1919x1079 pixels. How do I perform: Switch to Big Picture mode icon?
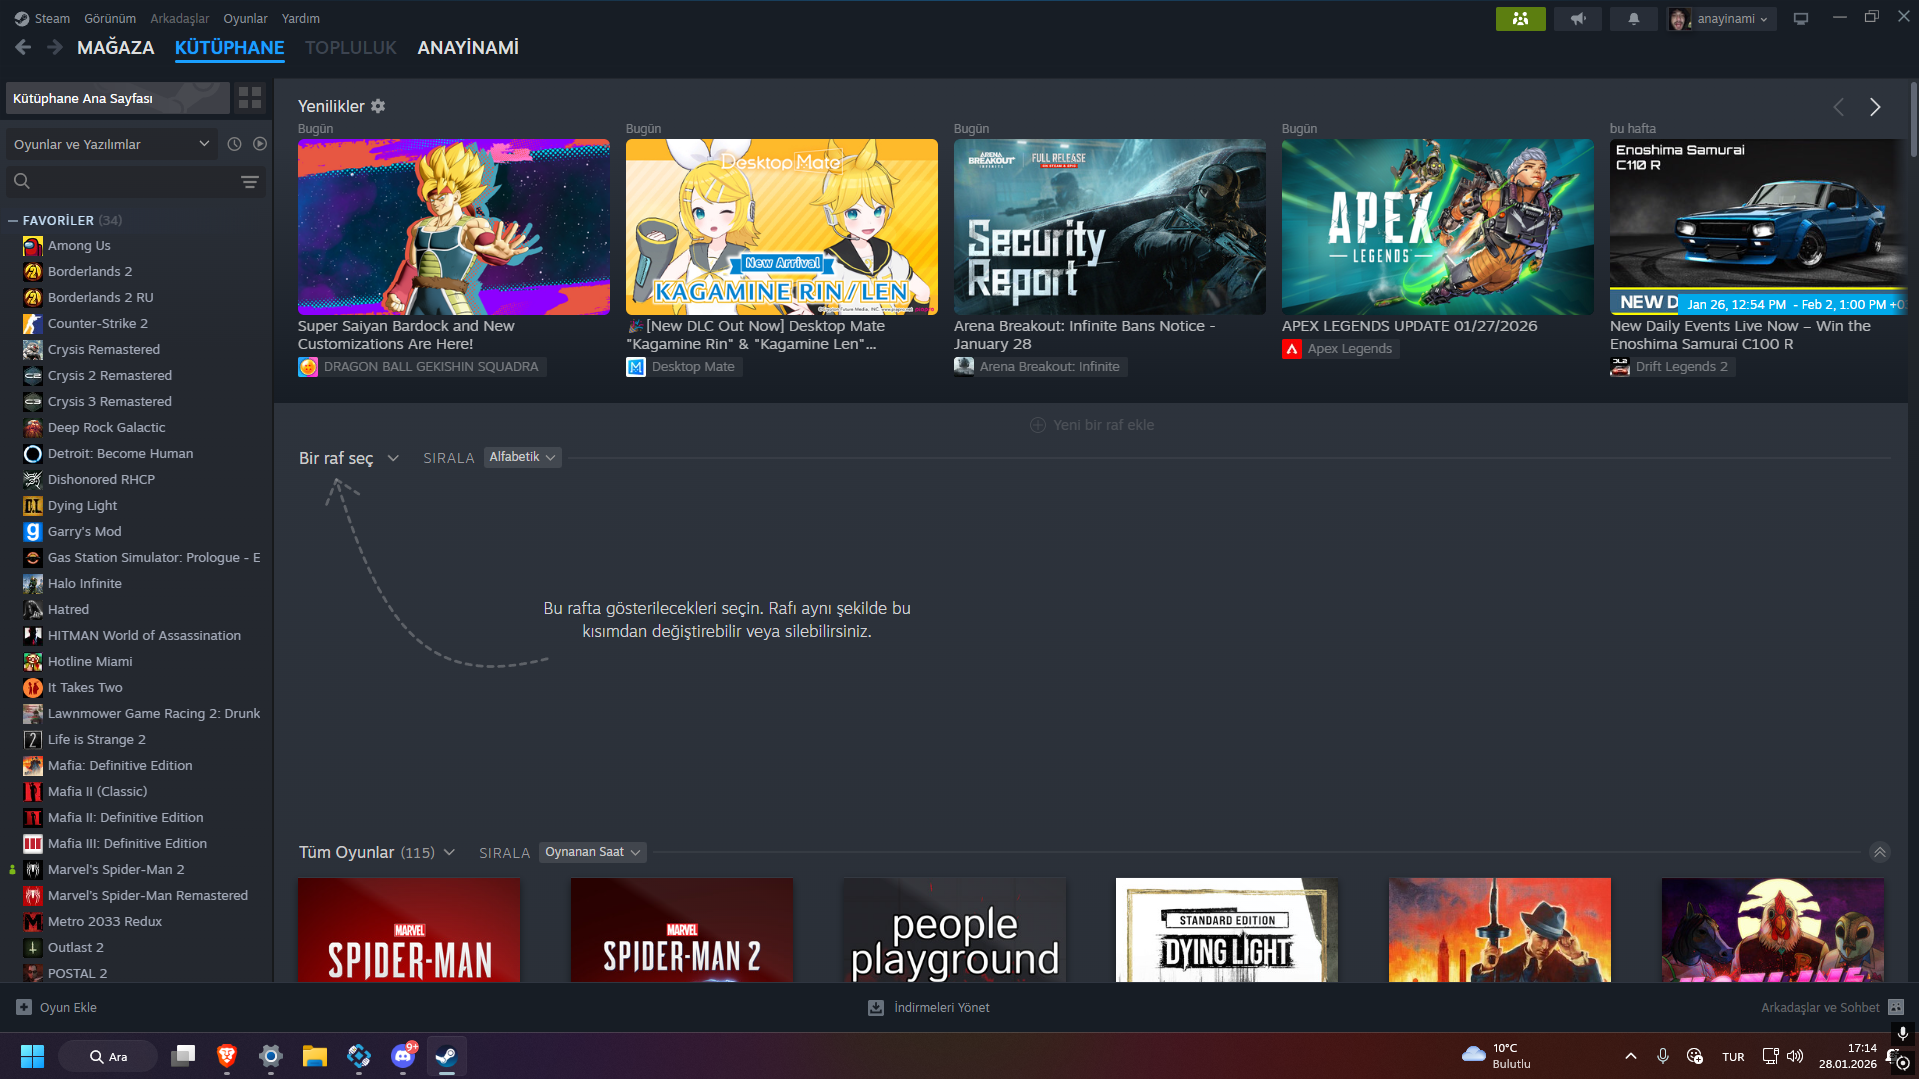tap(1801, 19)
